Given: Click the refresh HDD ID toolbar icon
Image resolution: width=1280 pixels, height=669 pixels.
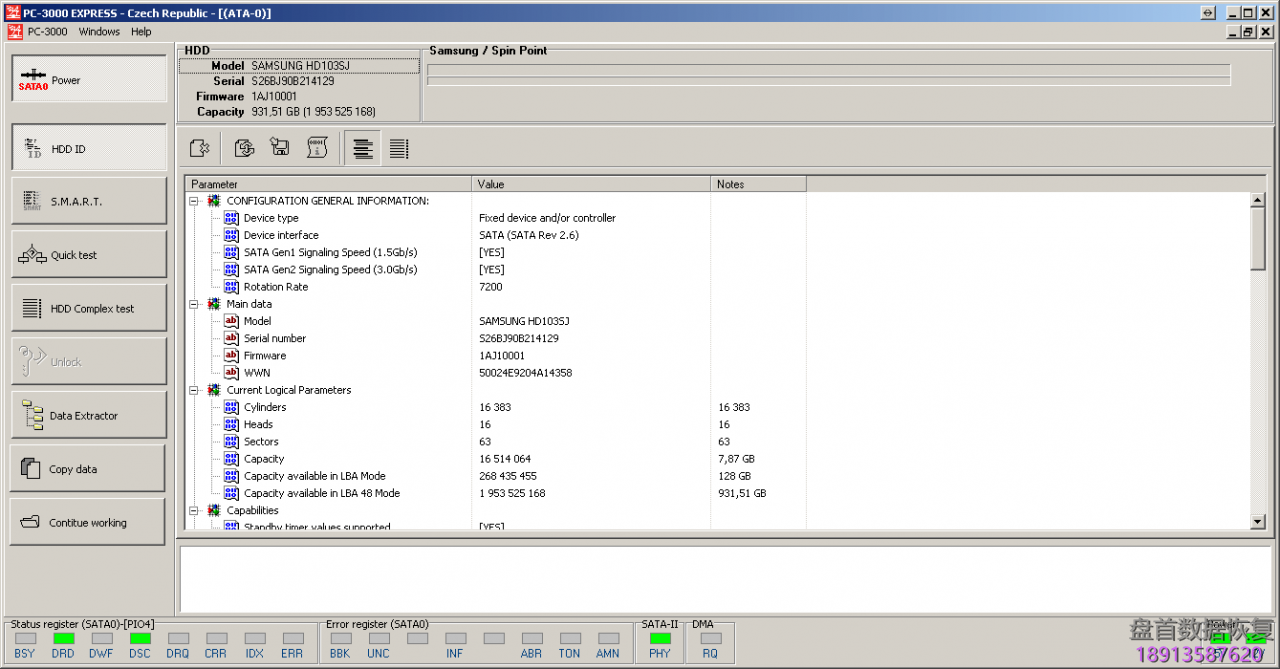Looking at the screenshot, I should (x=244, y=149).
